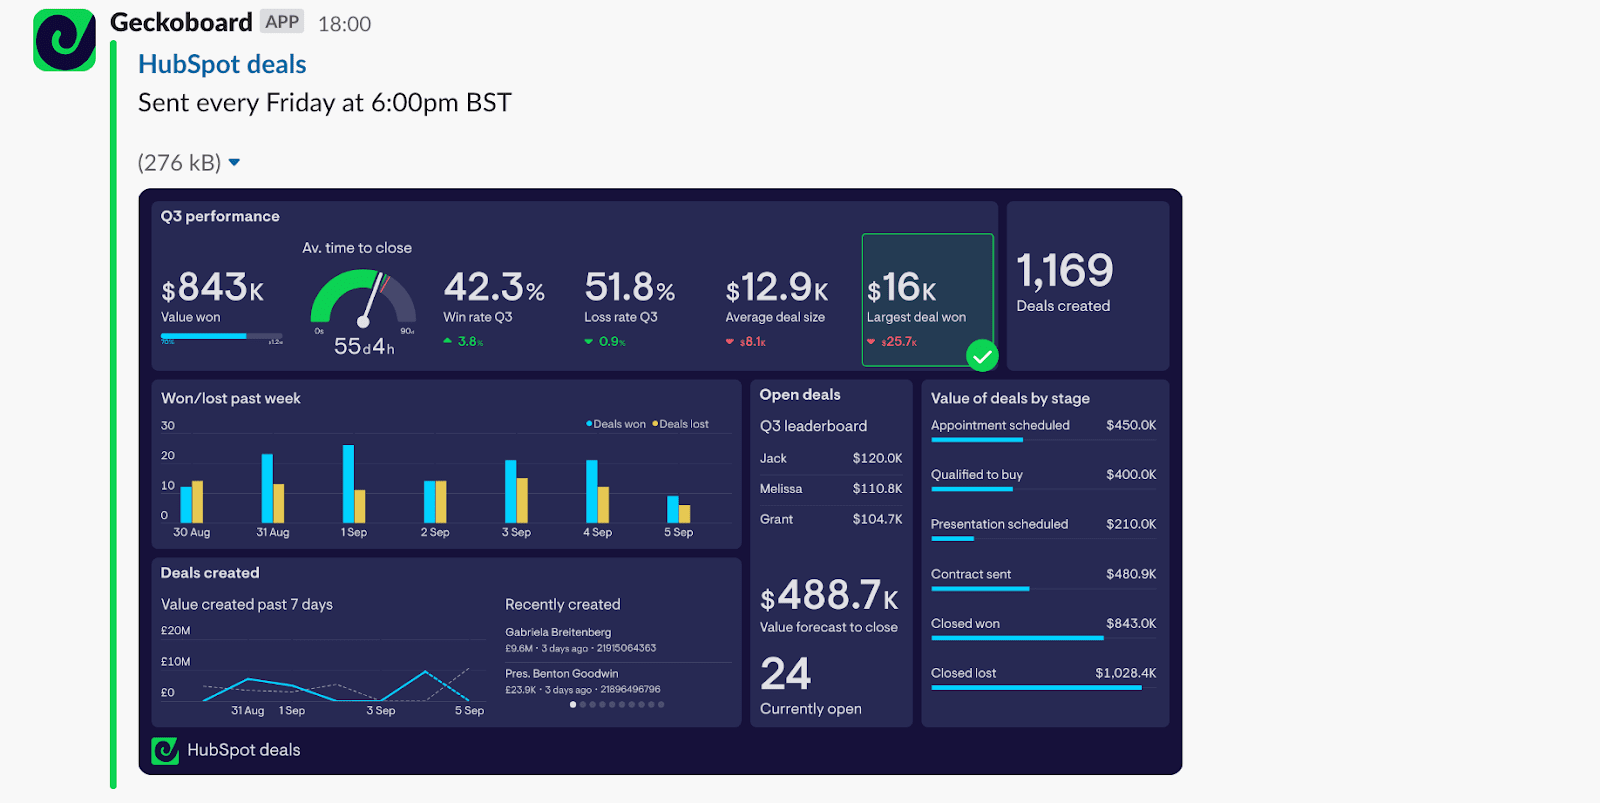Image resolution: width=1600 pixels, height=803 pixels.
Task: Click the Value of deals by stage heading
Action: coord(1010,398)
